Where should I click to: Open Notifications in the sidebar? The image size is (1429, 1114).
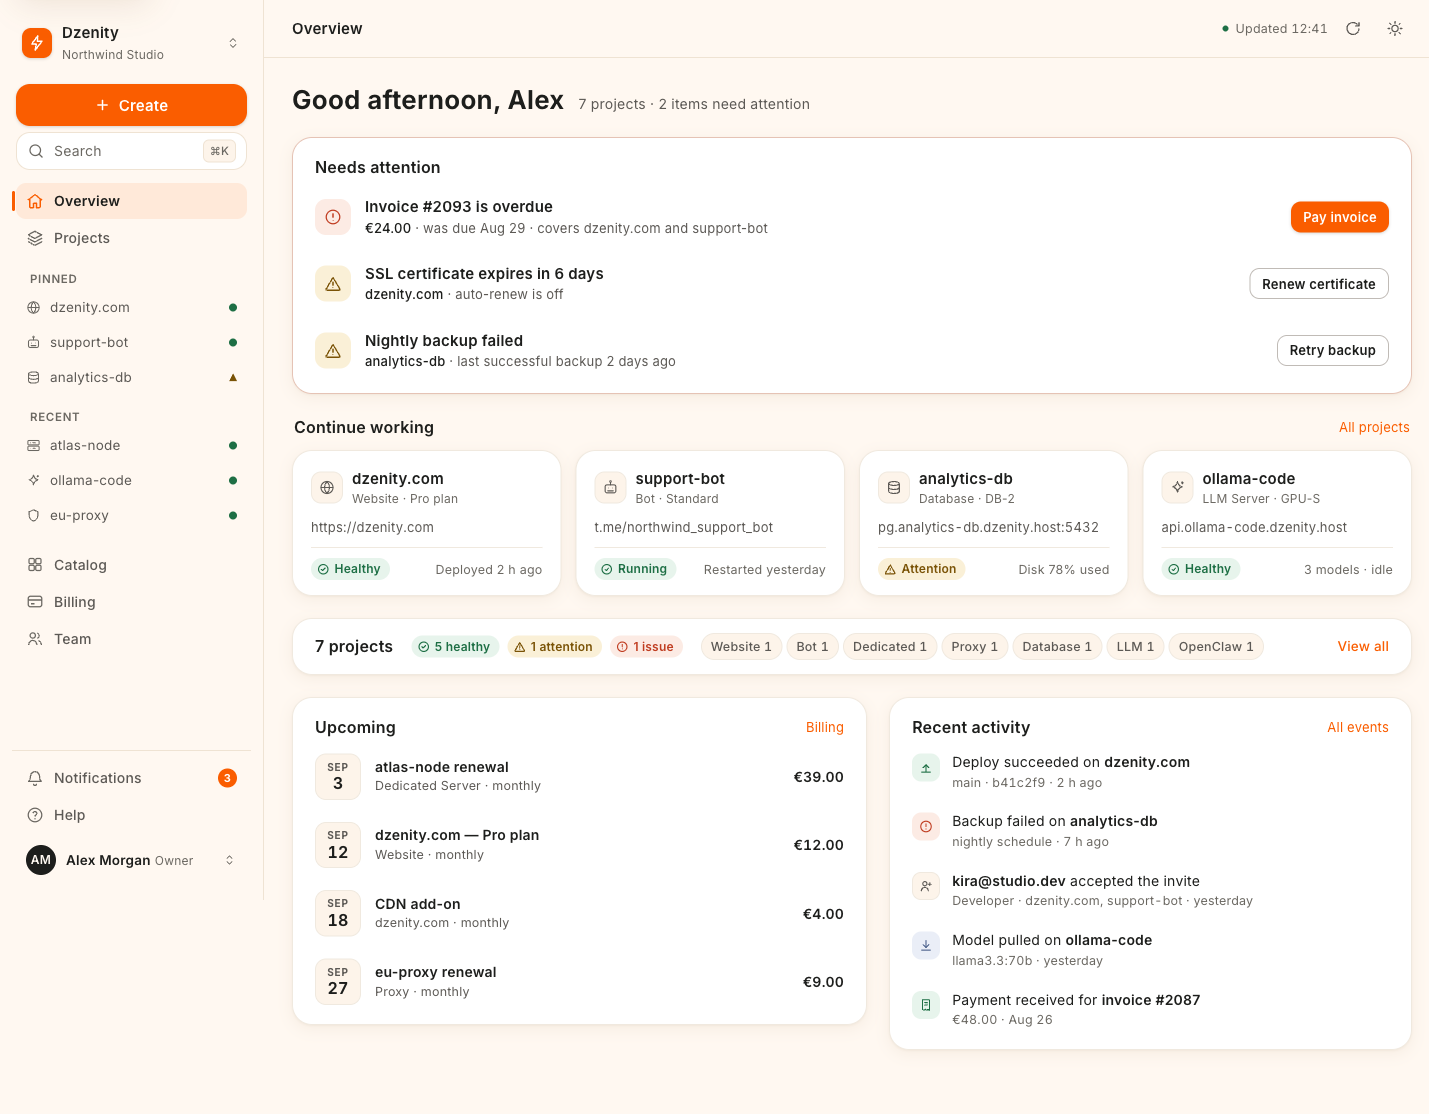[131, 778]
